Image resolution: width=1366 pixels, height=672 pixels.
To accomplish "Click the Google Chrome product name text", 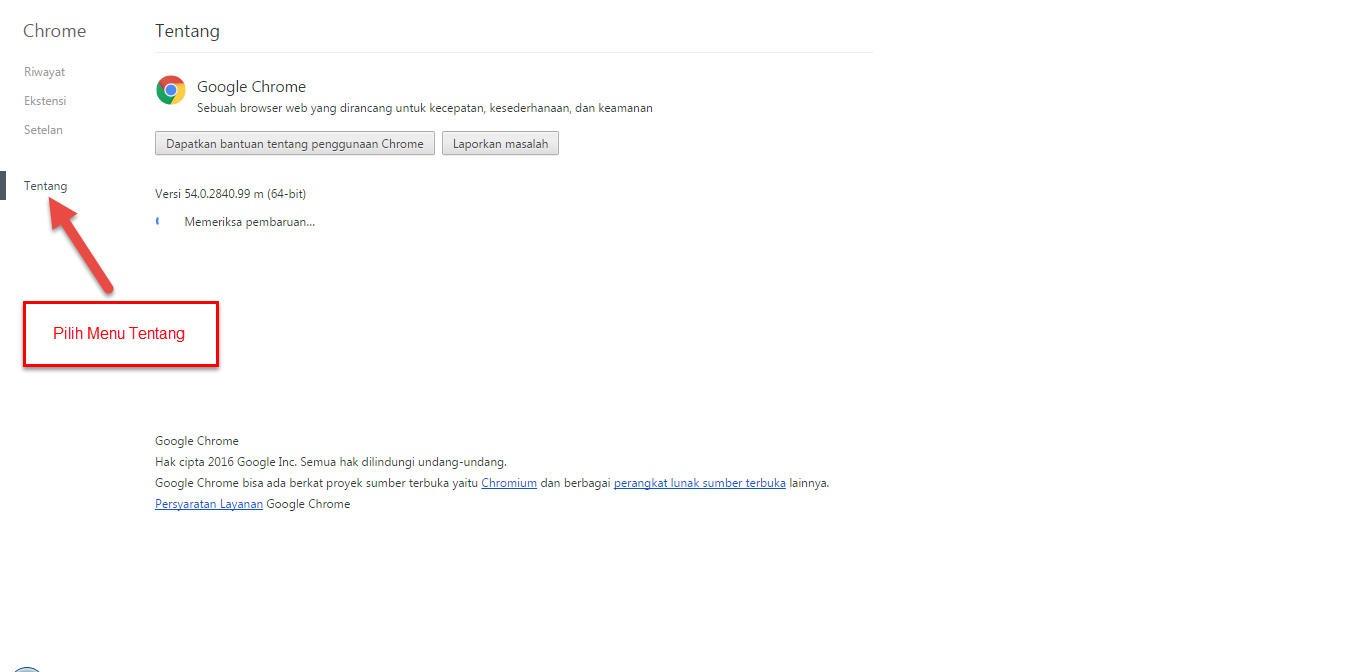I will (x=251, y=86).
